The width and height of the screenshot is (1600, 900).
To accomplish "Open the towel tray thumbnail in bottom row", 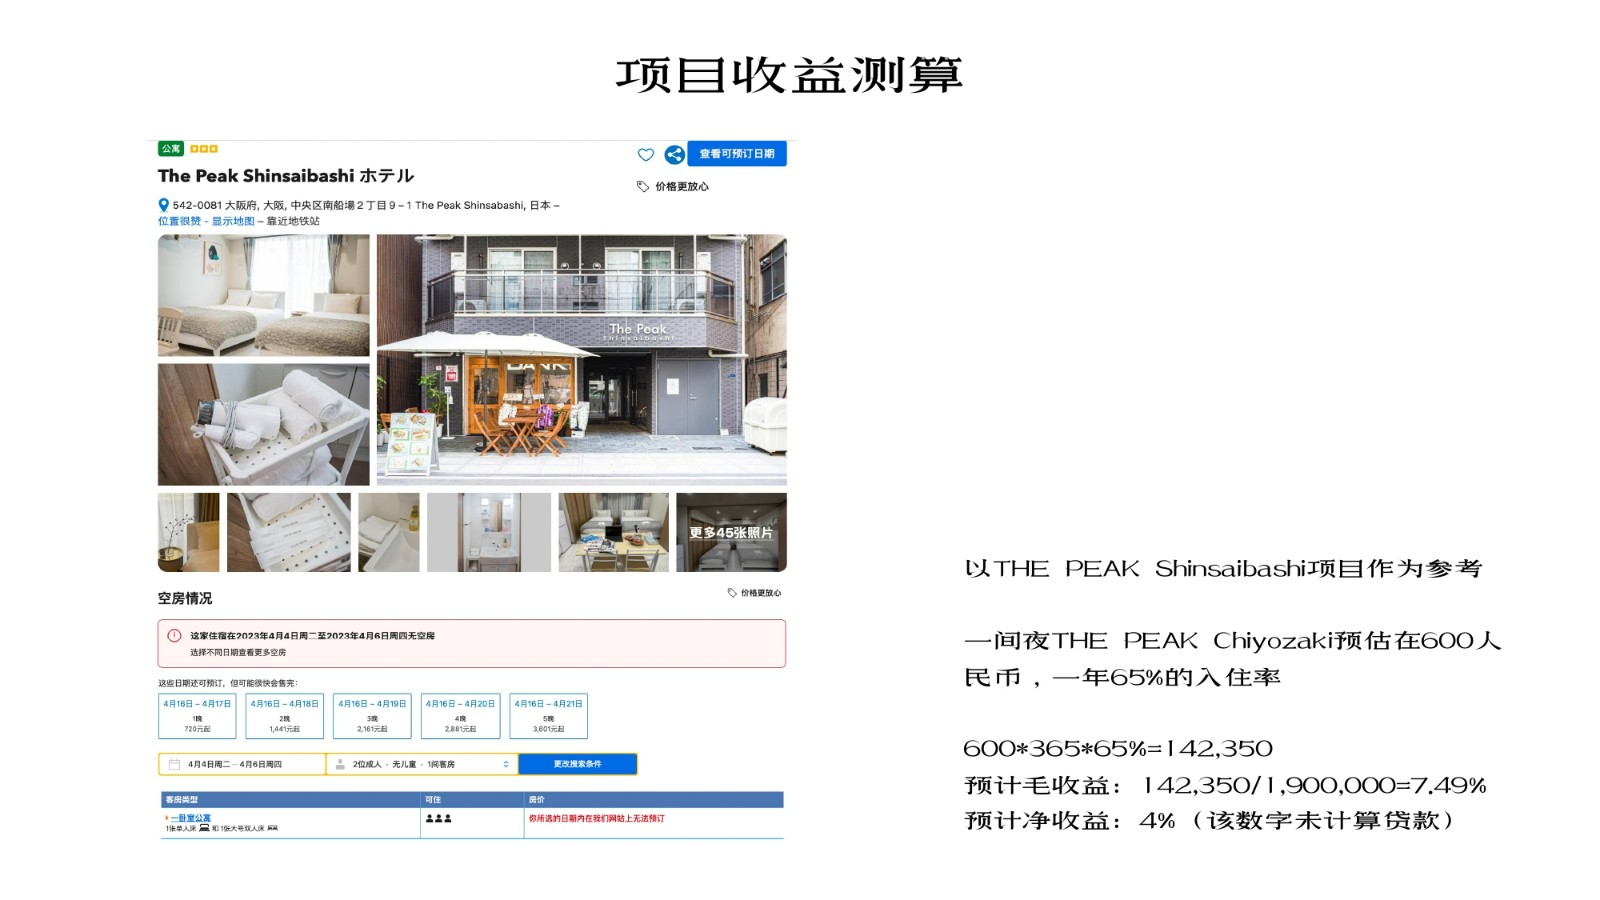I will click(x=289, y=532).
